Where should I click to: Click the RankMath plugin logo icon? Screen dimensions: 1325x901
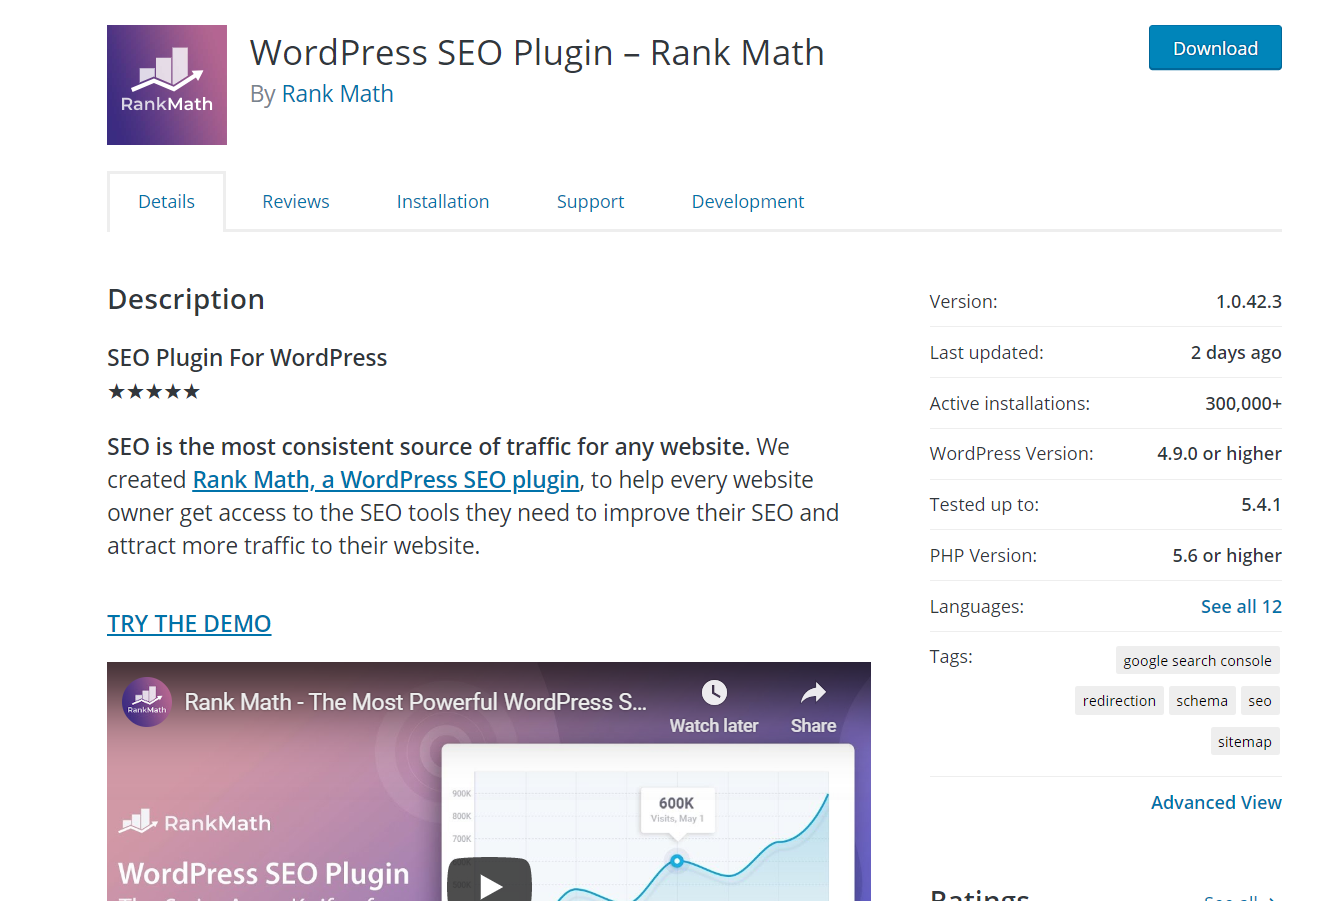pos(167,85)
